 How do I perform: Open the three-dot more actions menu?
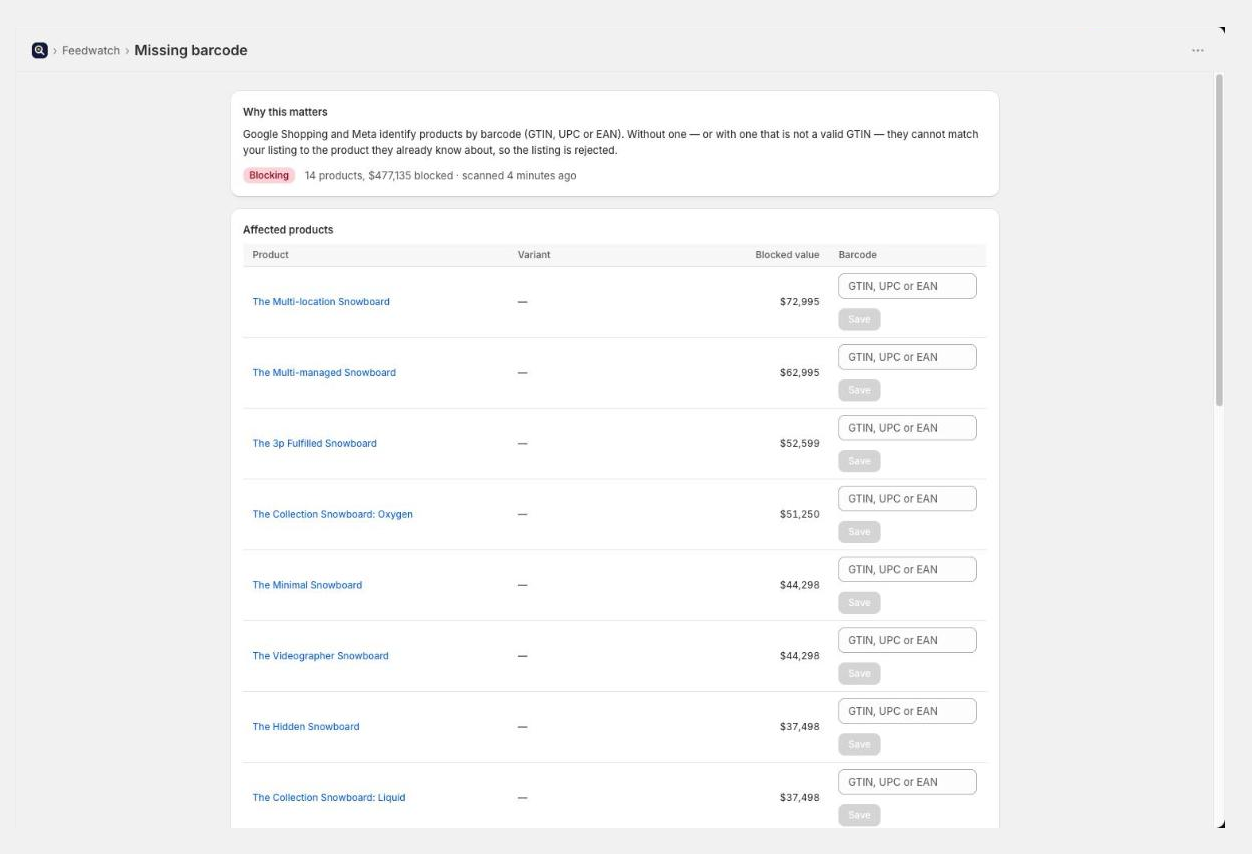coord(1197,51)
